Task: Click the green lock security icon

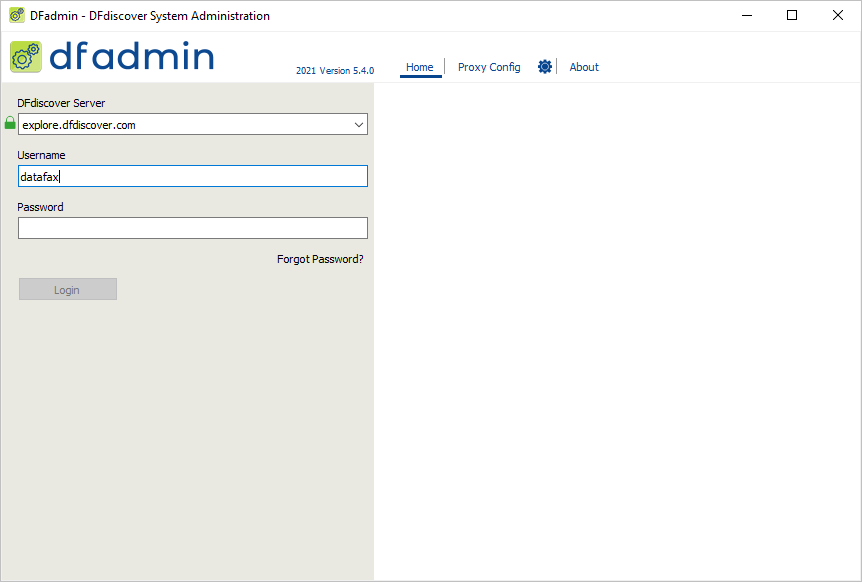Action: pyautogui.click(x=10, y=123)
